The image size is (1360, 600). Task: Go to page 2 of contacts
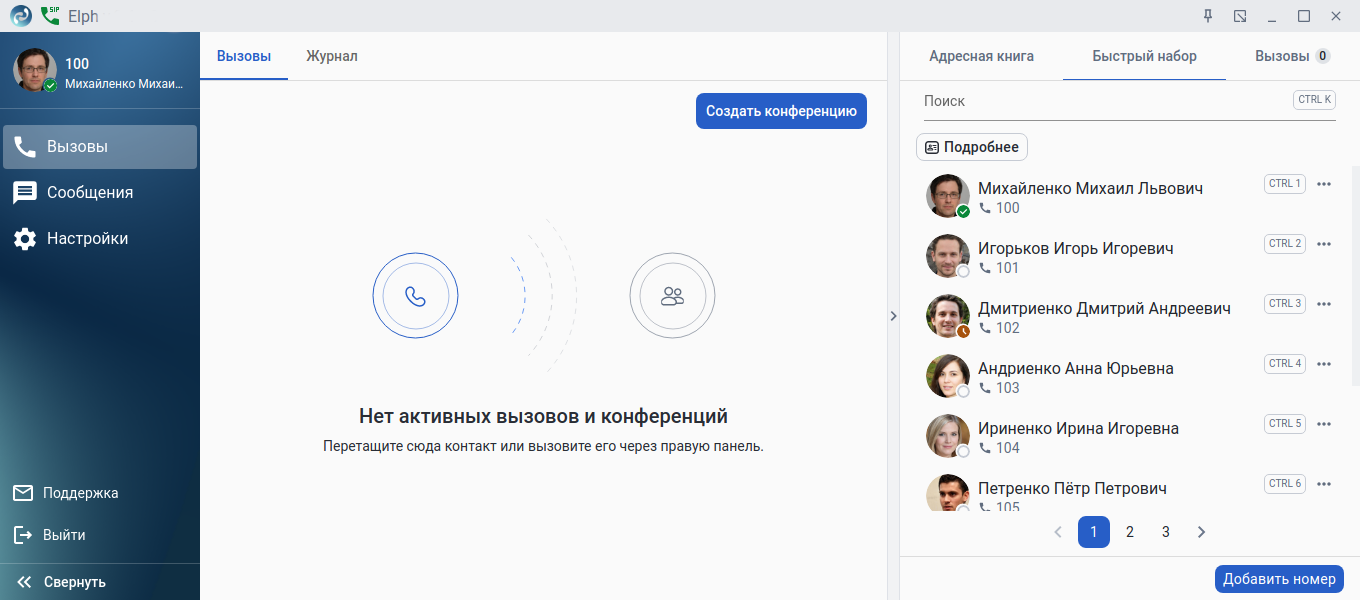[1130, 532]
